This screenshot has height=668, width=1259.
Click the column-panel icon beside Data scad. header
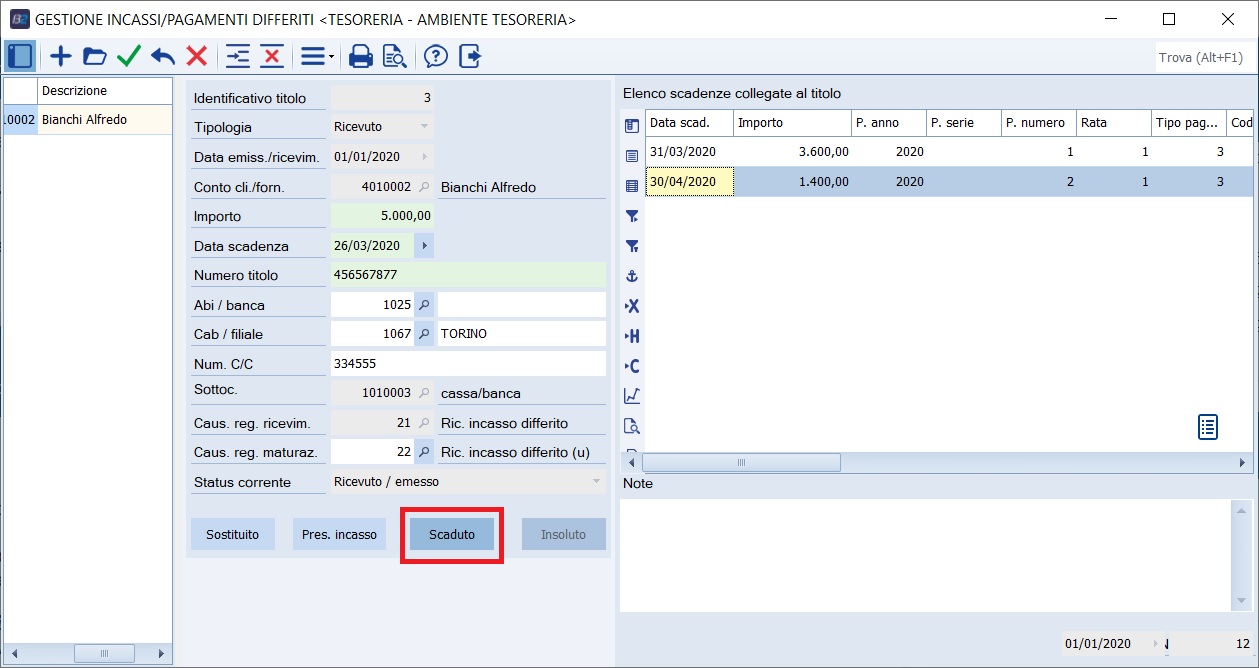point(632,126)
